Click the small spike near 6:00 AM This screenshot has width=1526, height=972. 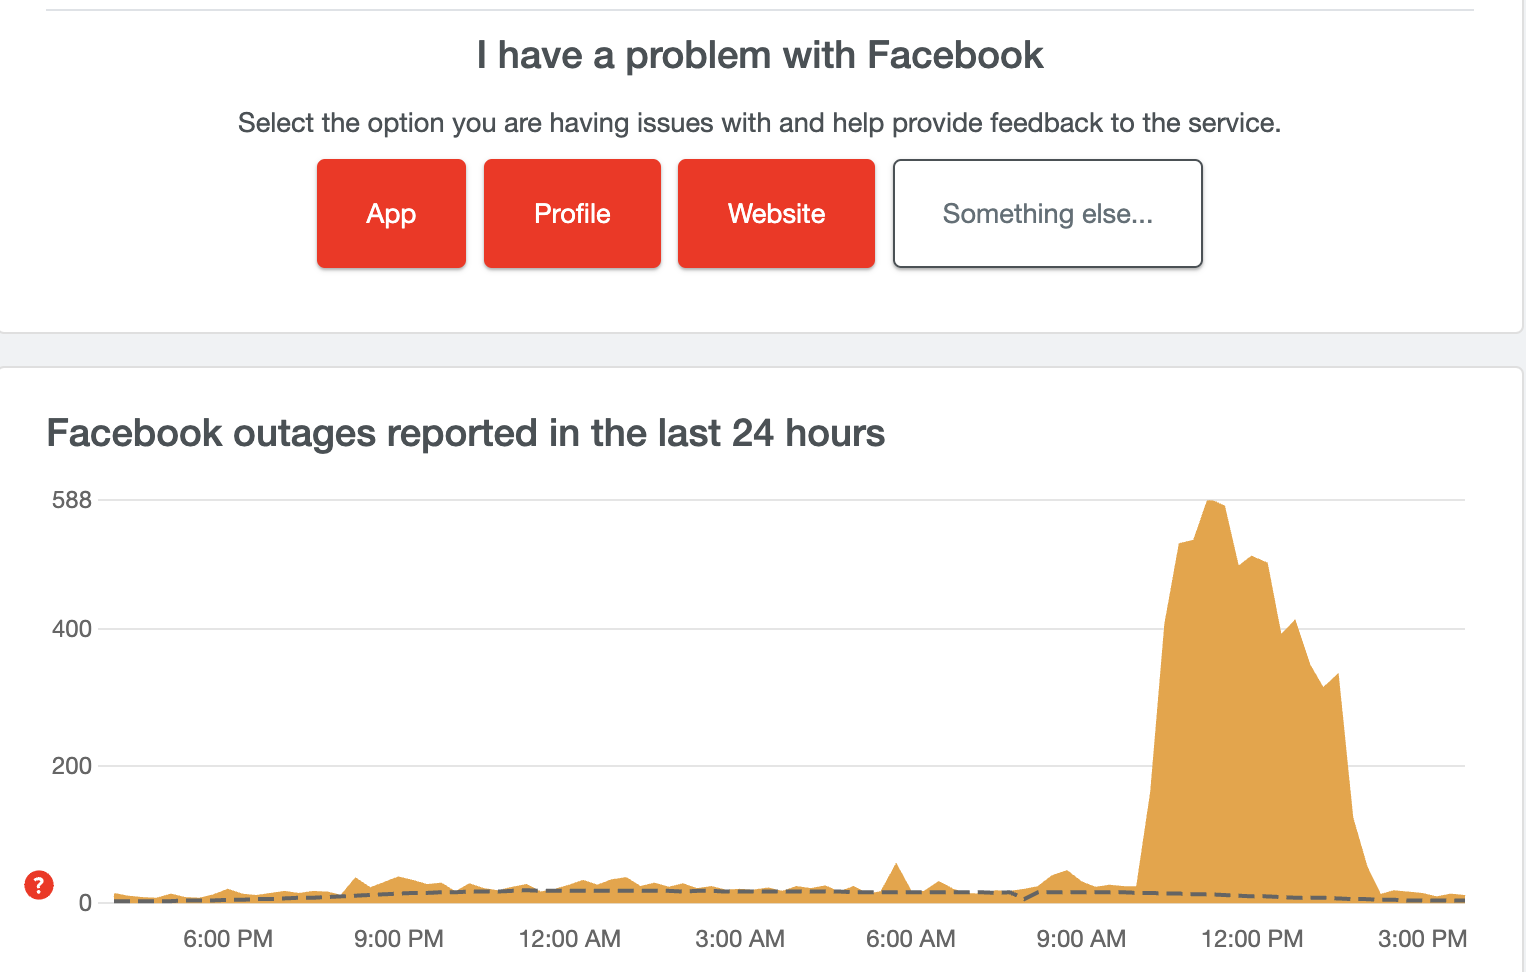tap(896, 866)
